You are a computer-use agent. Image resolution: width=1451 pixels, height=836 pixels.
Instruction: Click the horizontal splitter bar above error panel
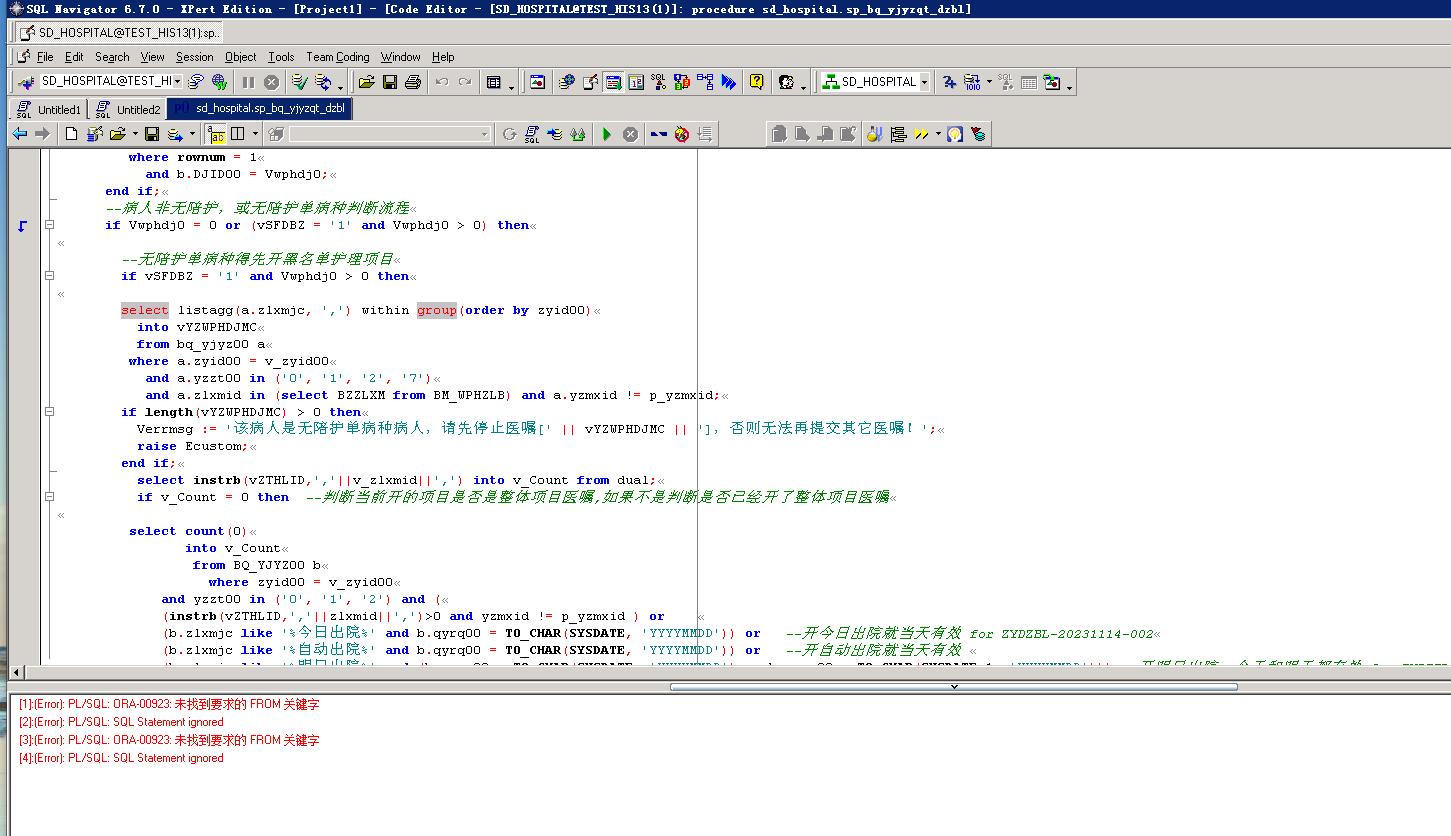tap(953, 687)
